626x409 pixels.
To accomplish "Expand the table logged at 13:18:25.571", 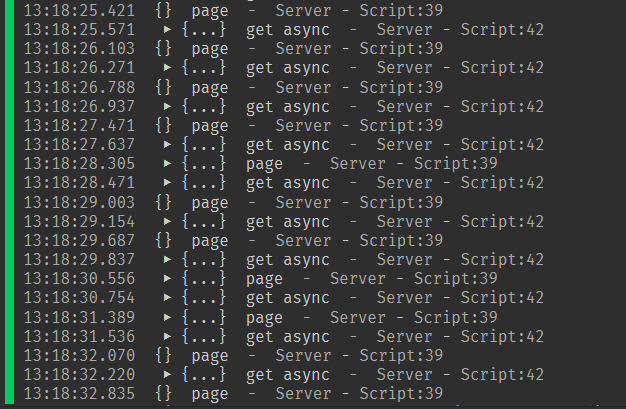I will tap(167, 30).
